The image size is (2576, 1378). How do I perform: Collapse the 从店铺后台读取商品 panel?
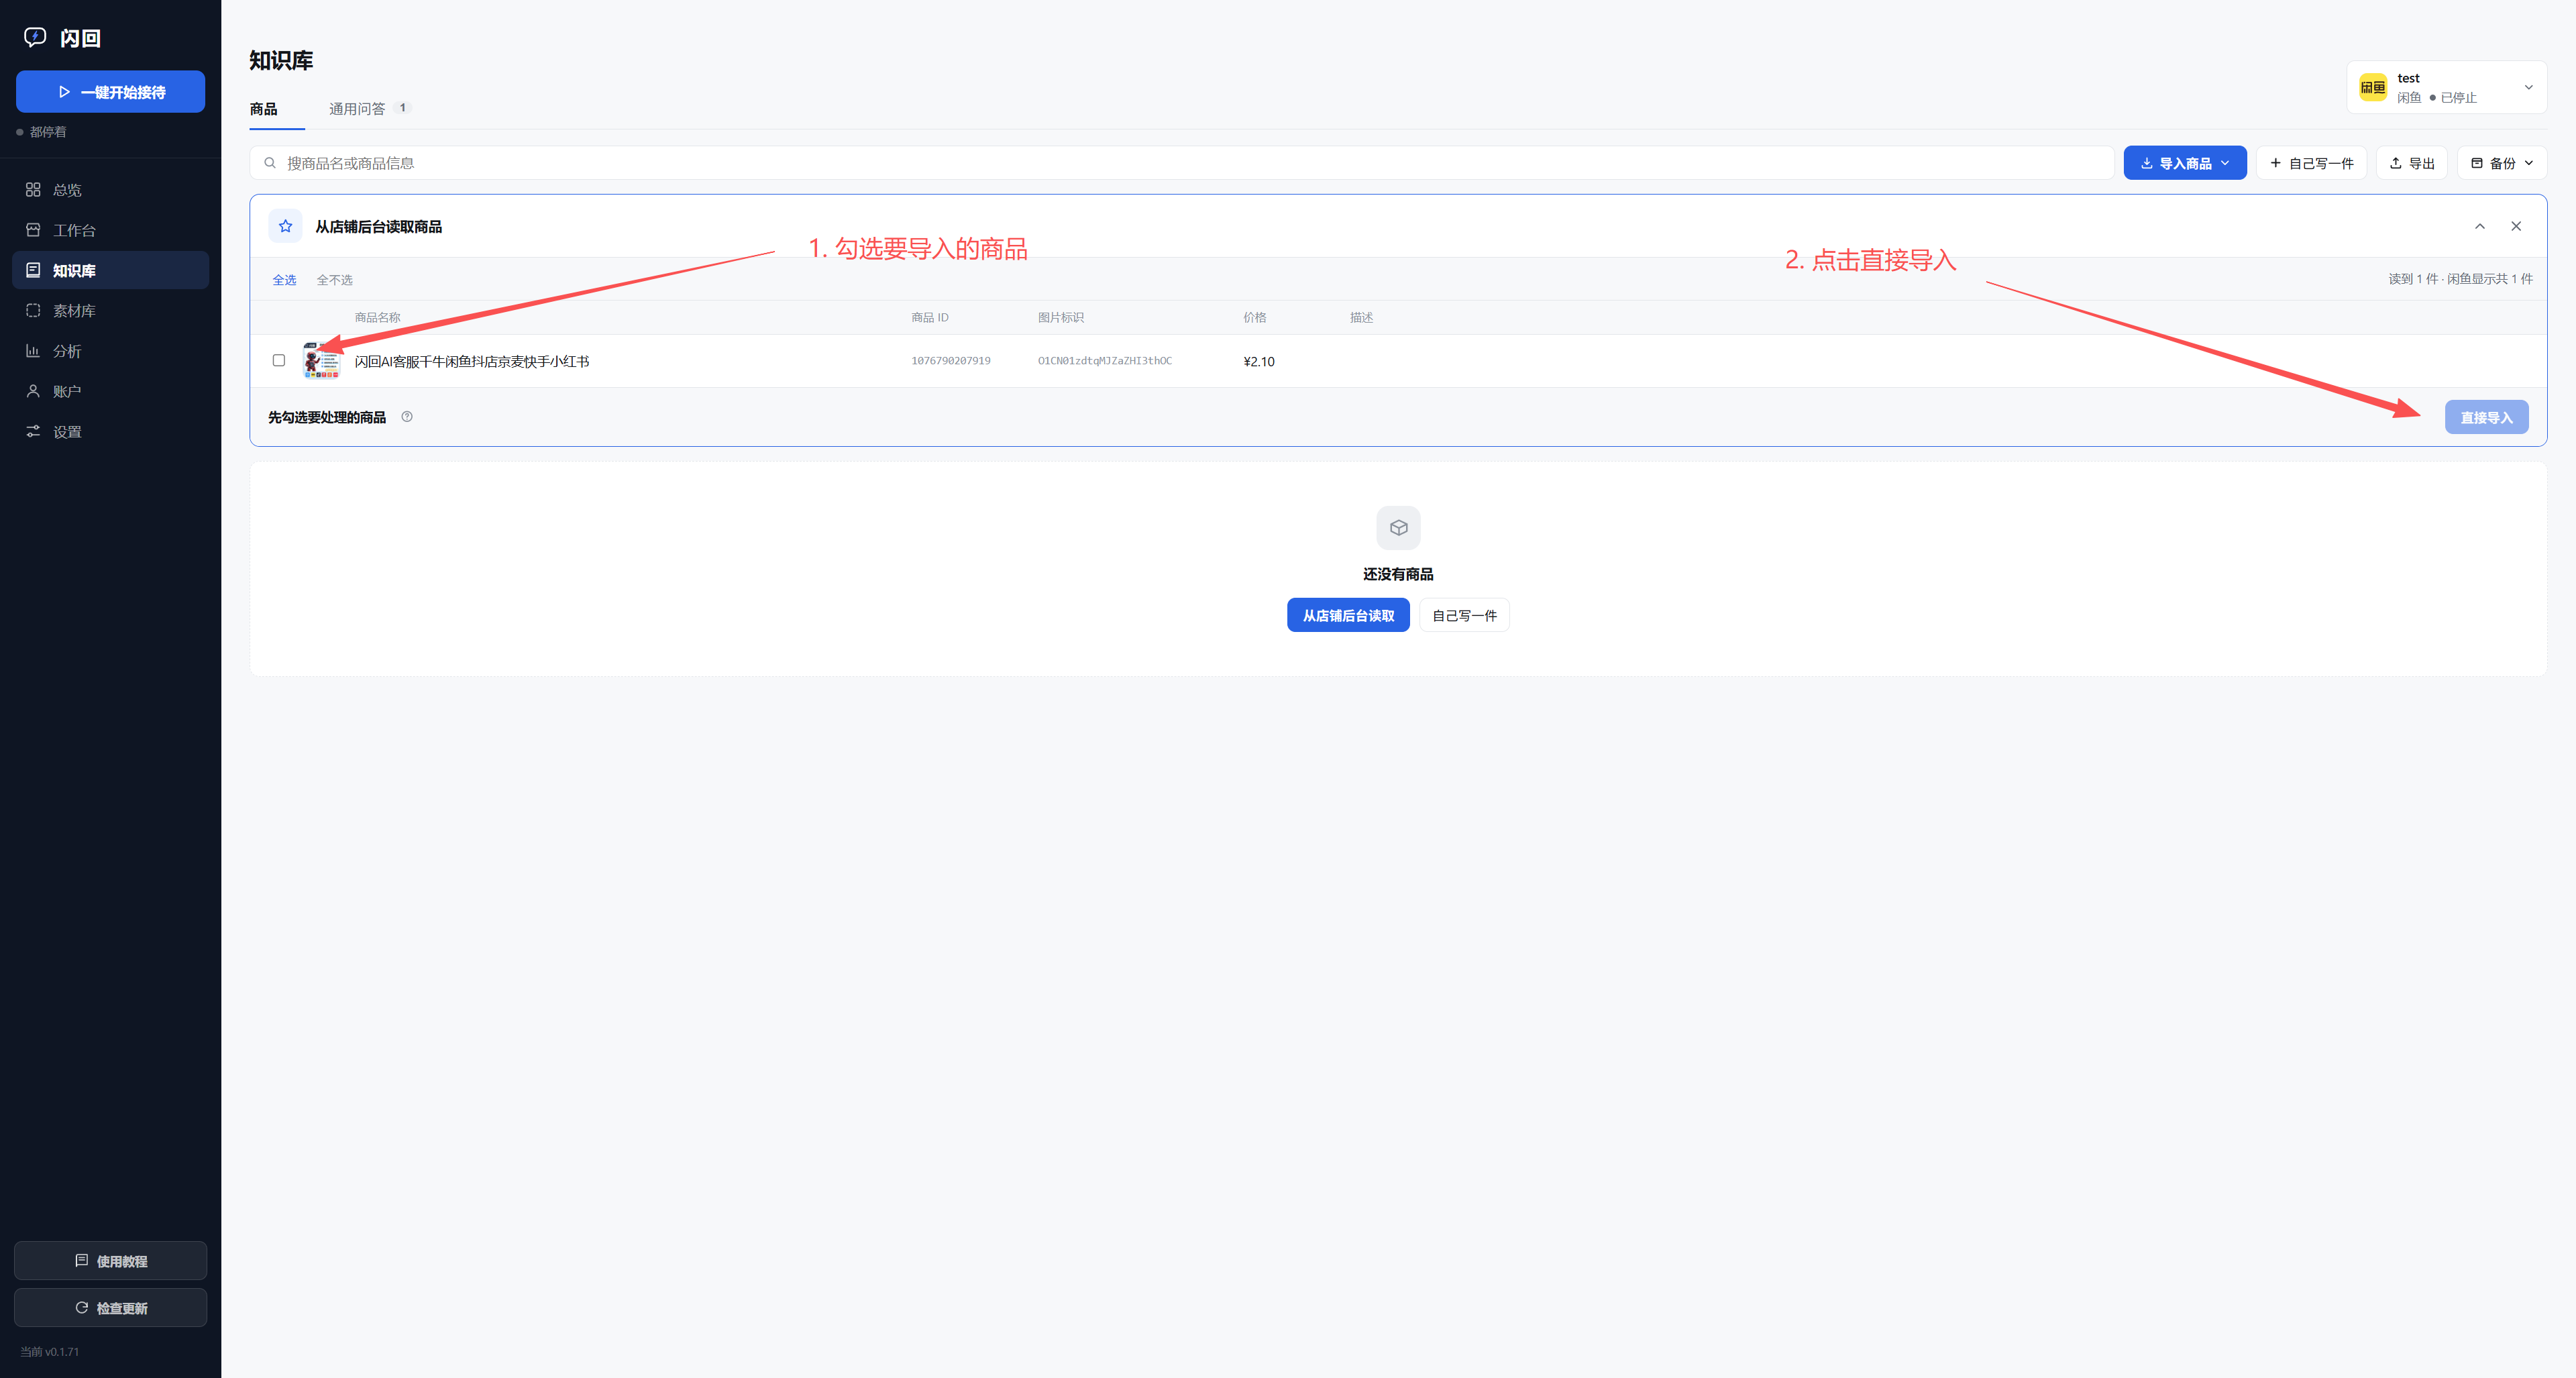tap(2480, 226)
